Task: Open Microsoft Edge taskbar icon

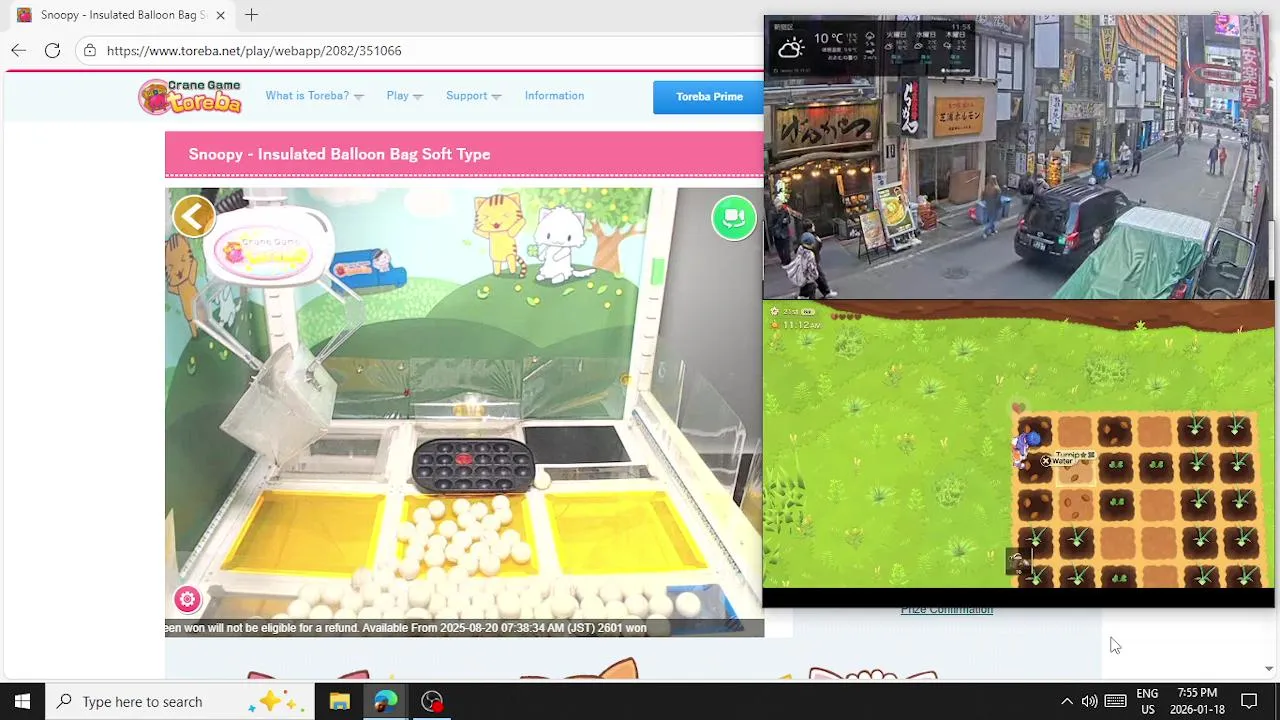Action: coord(386,702)
